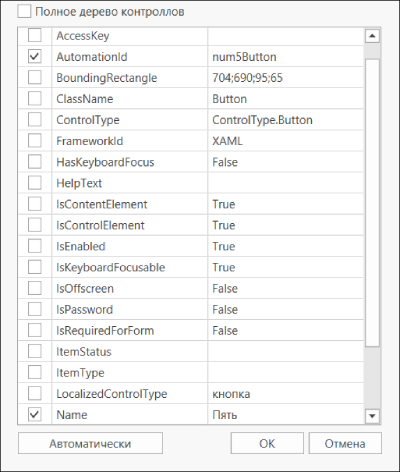Enable the Полное дерево контроллов checkbox
Image resolution: width=400 pixels, height=472 pixels.
point(24,12)
